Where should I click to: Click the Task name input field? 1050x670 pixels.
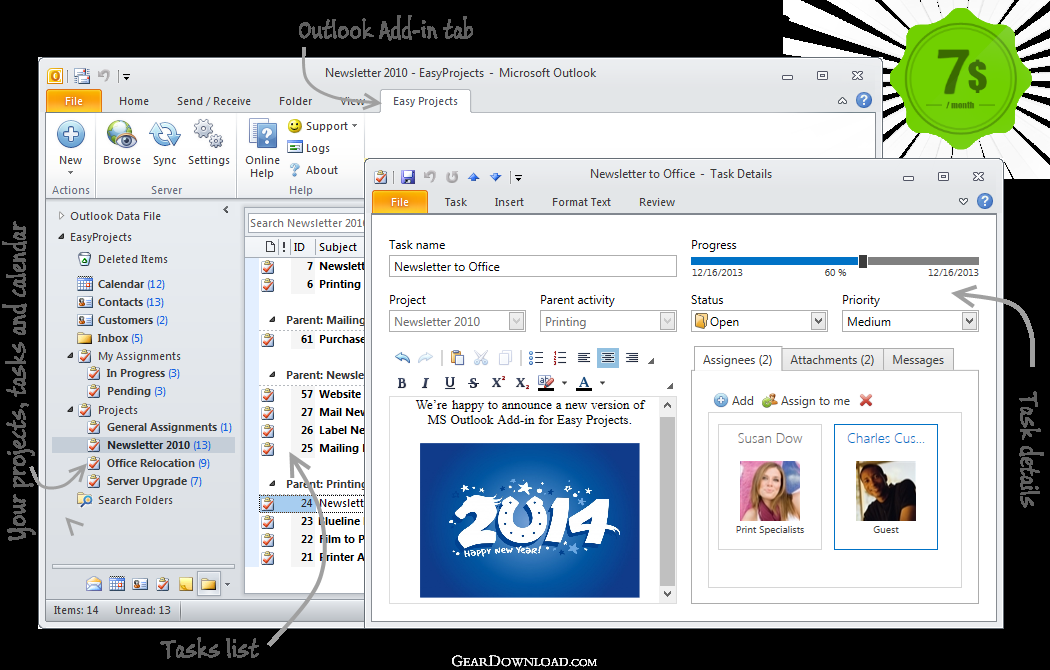(x=532, y=266)
